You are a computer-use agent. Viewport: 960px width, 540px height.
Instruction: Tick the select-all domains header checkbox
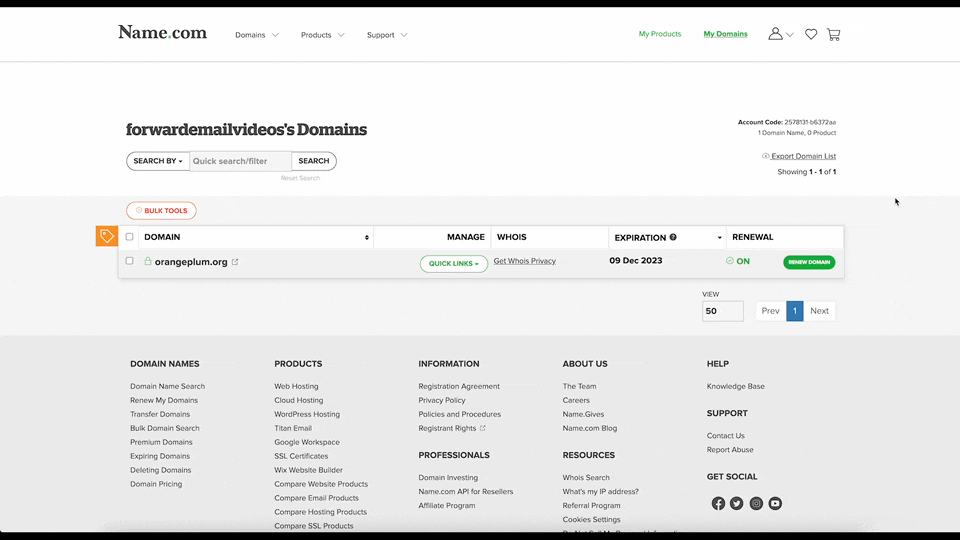(x=129, y=236)
